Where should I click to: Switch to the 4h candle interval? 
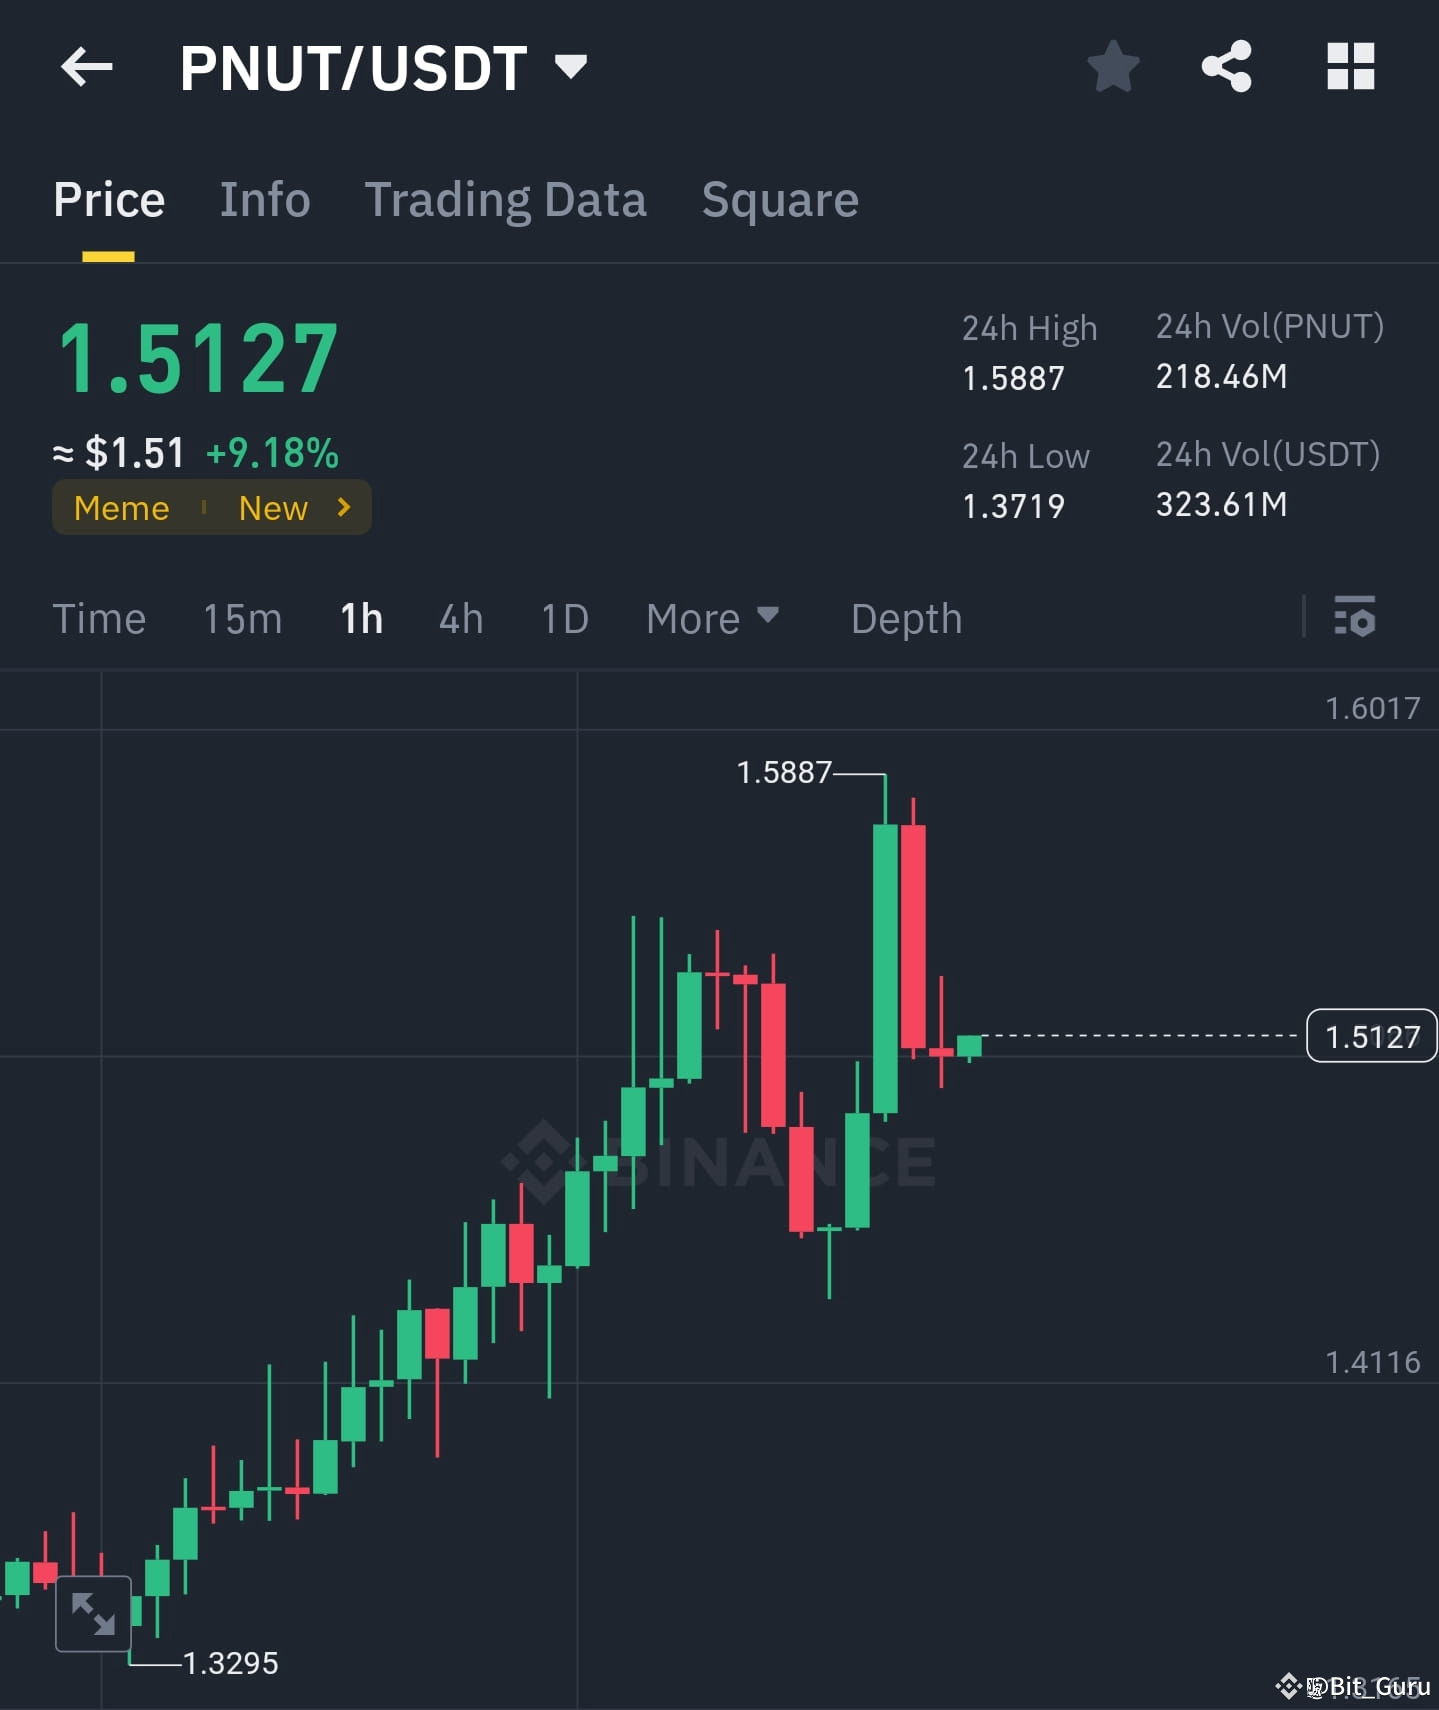click(x=460, y=618)
